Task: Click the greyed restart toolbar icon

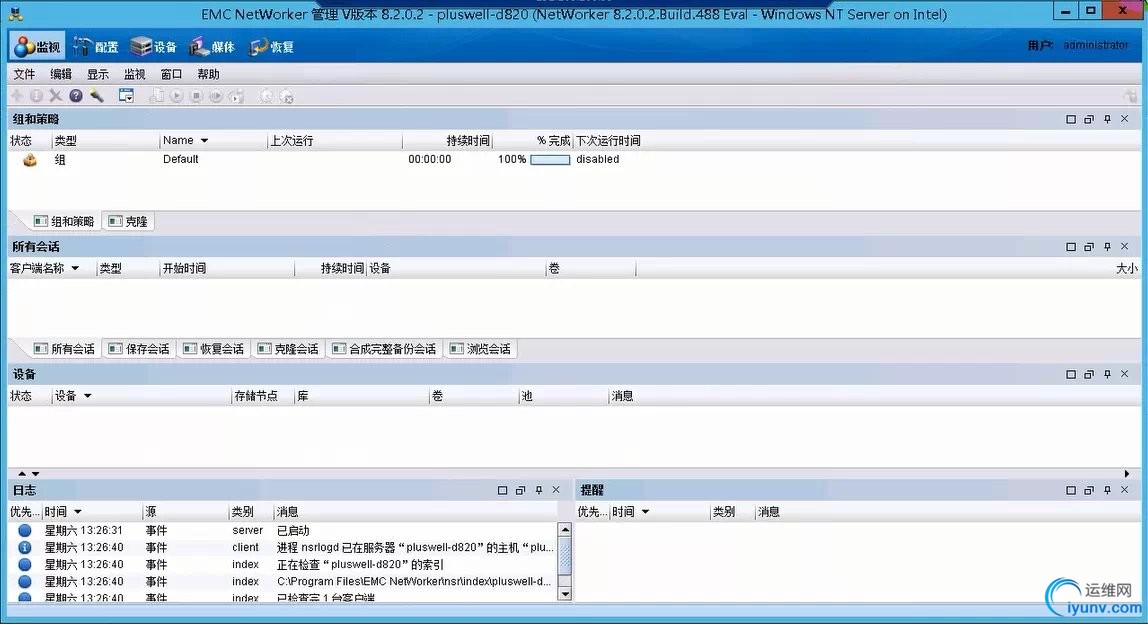Action: point(215,96)
